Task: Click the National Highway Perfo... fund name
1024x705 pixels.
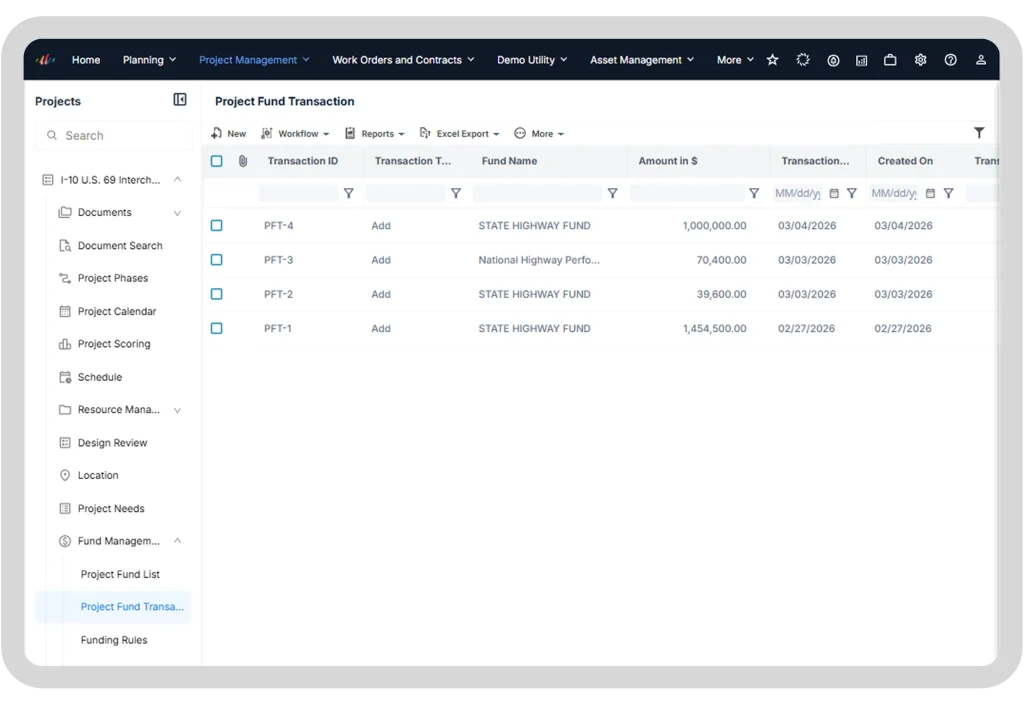Action: pyautogui.click(x=539, y=260)
